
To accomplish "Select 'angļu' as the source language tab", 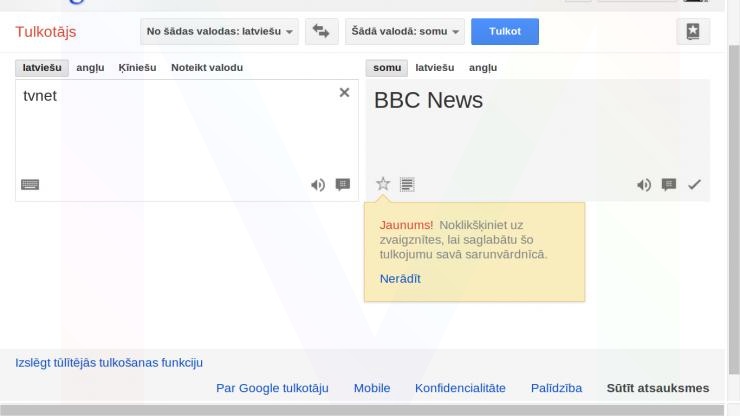I will (x=90, y=67).
